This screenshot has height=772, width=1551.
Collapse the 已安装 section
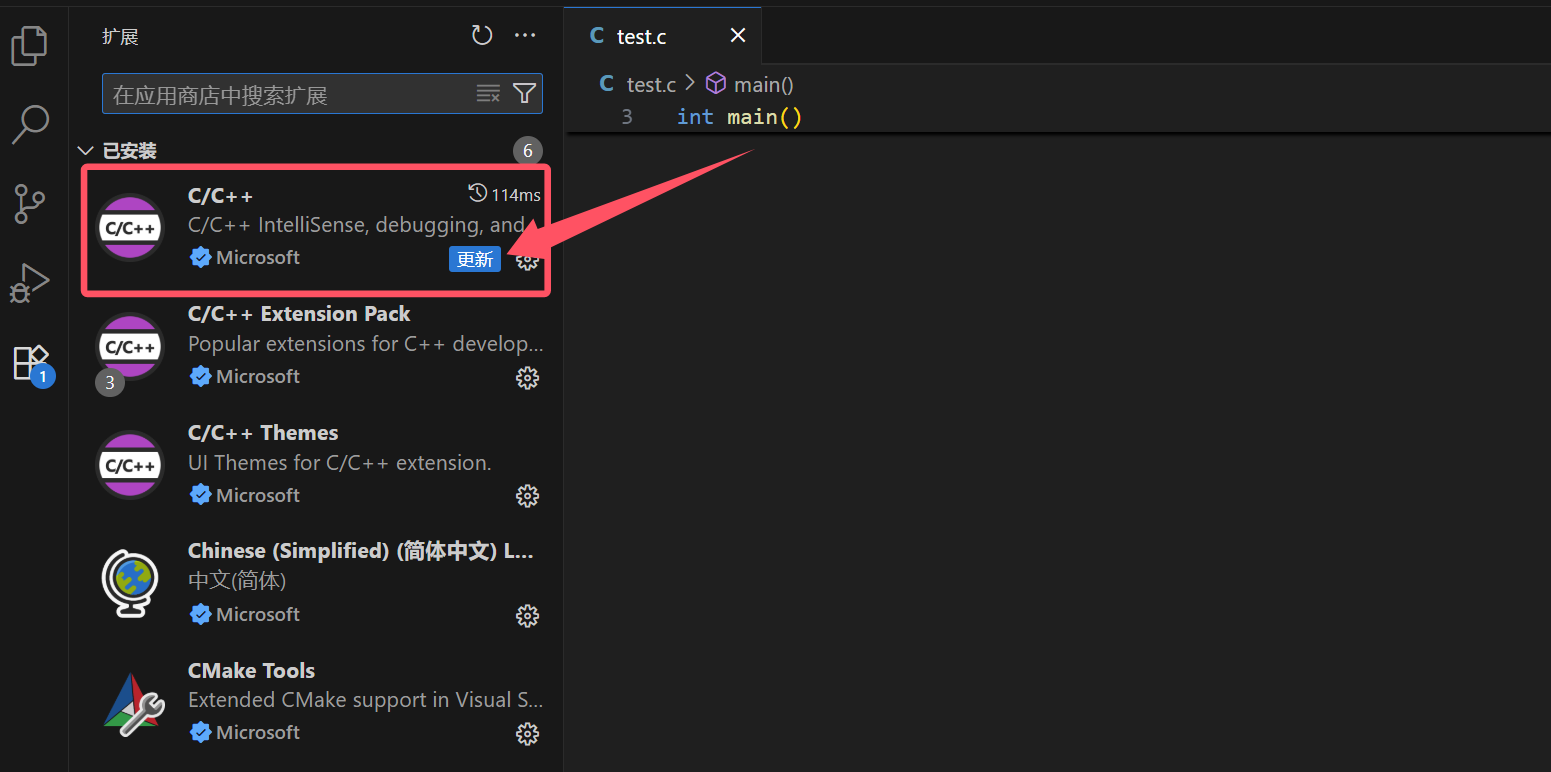click(85, 151)
